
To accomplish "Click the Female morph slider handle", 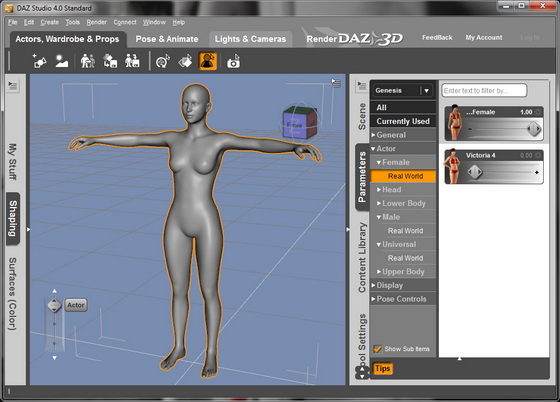I will pos(534,129).
